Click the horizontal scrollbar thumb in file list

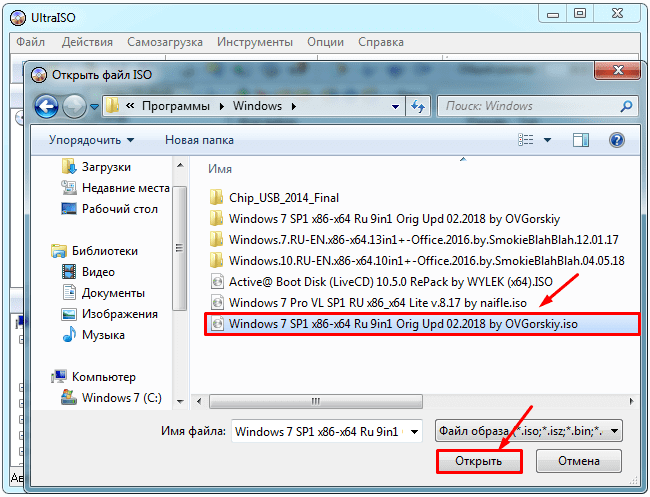click(x=316, y=401)
